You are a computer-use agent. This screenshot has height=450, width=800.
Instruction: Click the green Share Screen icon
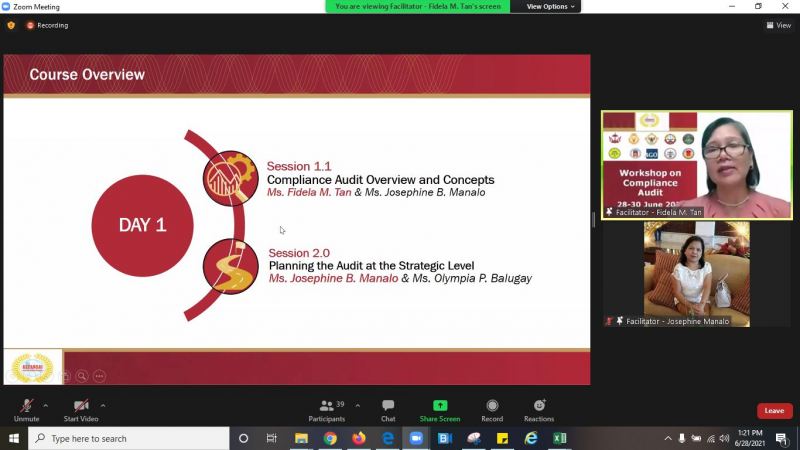click(440, 406)
